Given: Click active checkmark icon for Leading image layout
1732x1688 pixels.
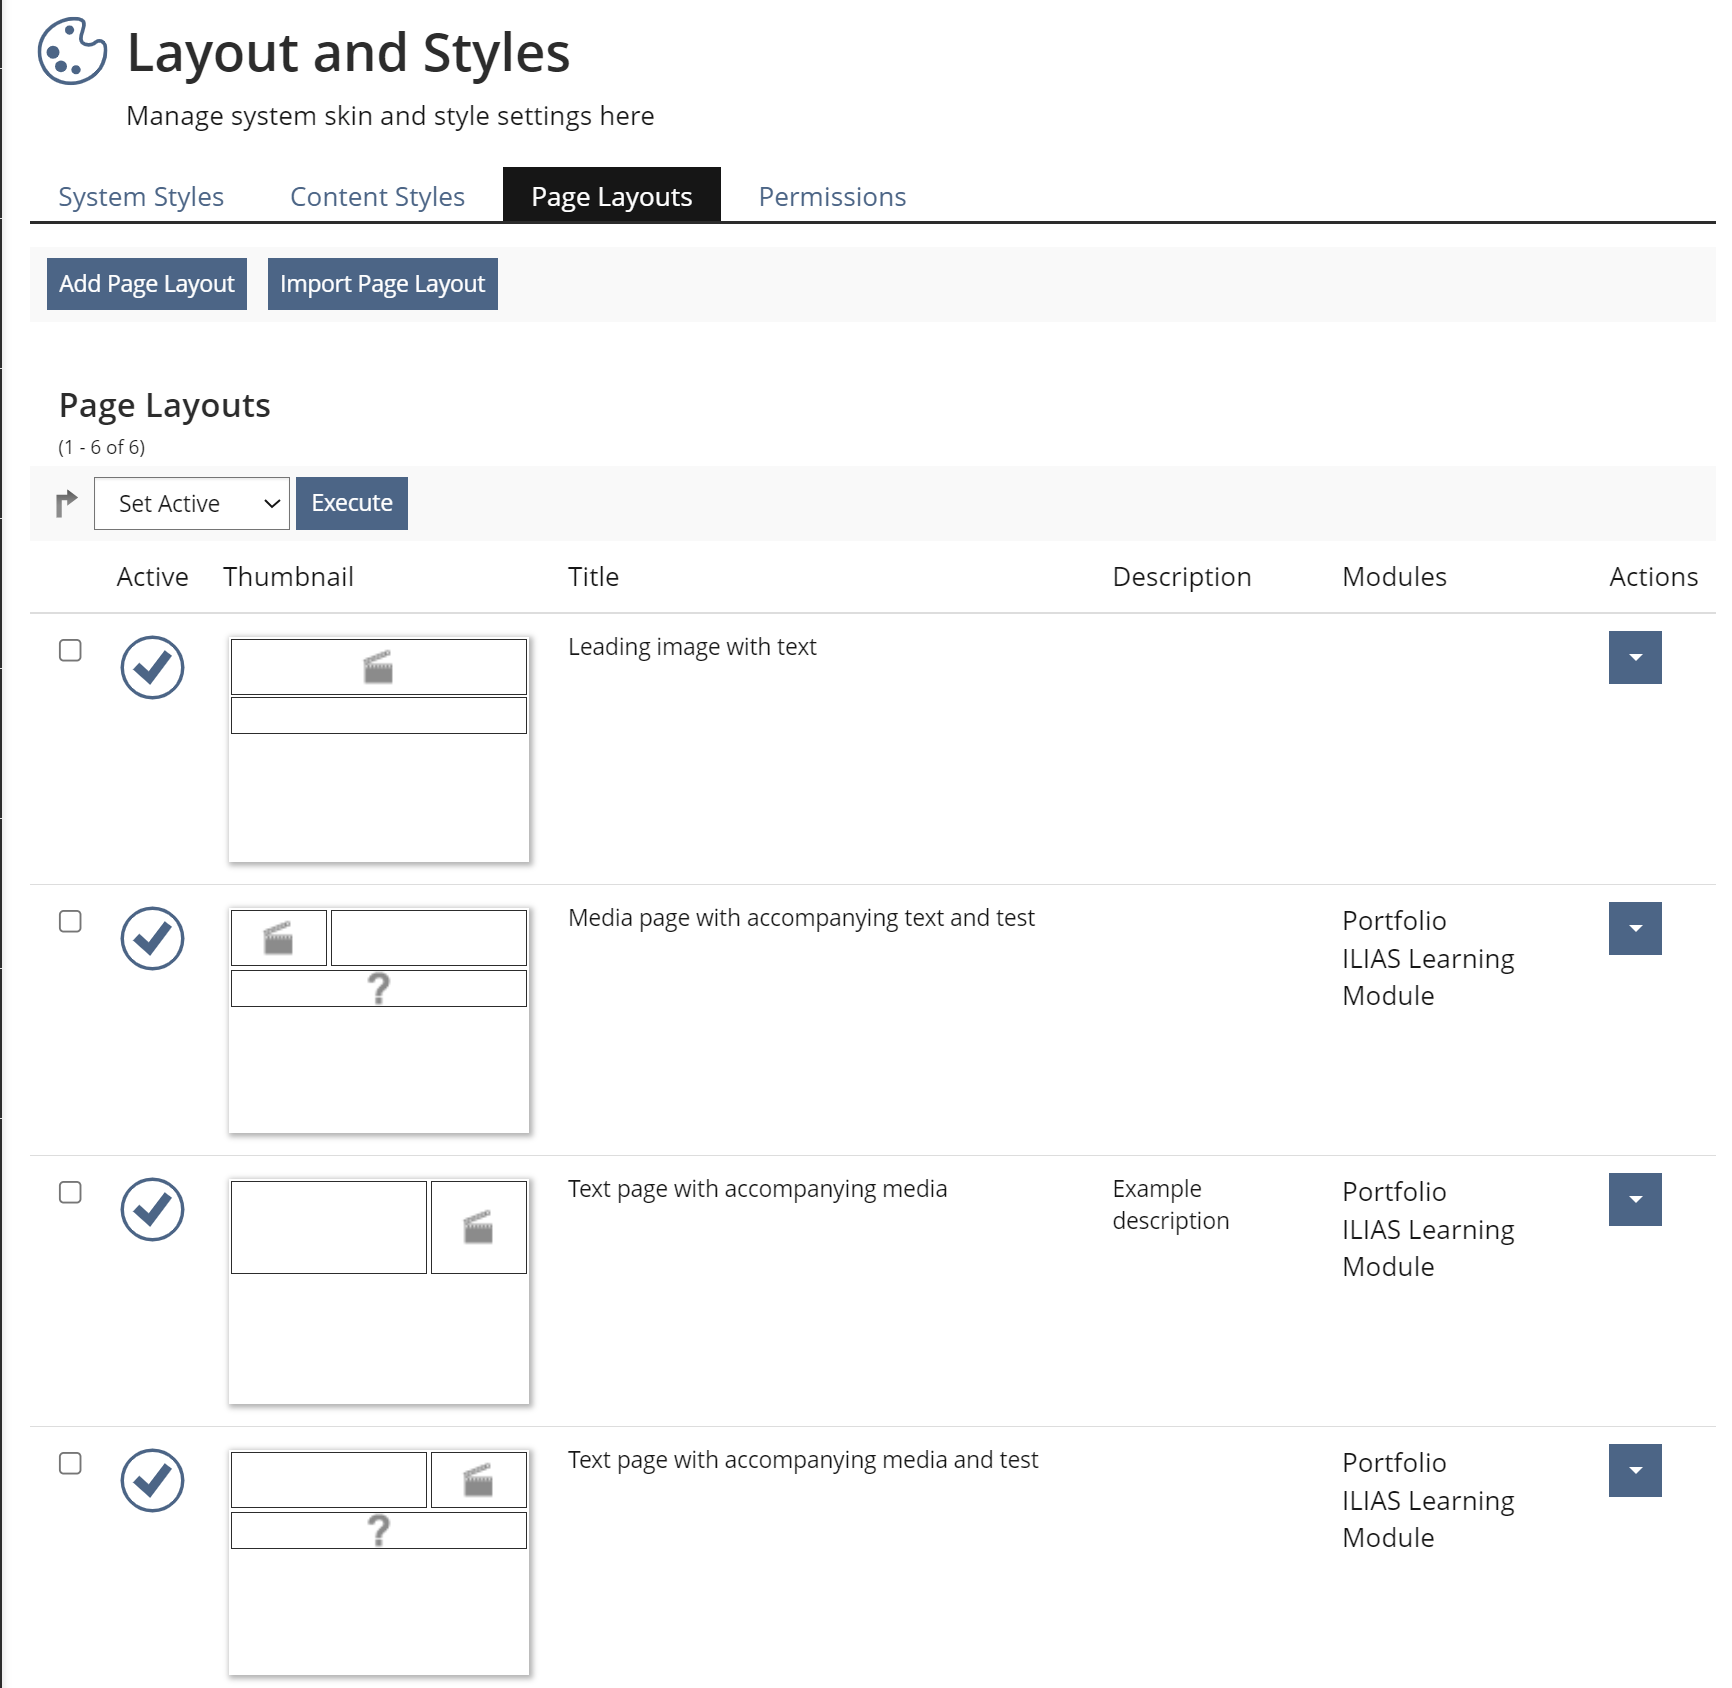Looking at the screenshot, I should coord(152,667).
